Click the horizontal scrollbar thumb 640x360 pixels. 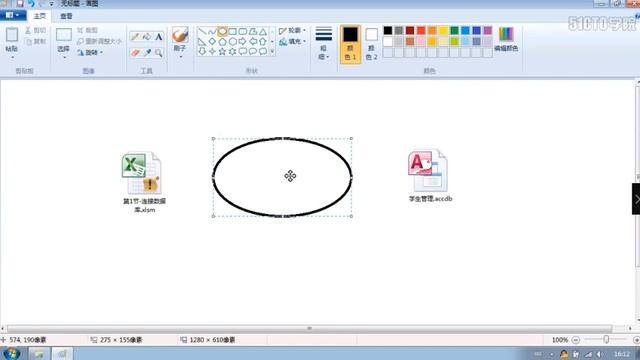(x=309, y=328)
